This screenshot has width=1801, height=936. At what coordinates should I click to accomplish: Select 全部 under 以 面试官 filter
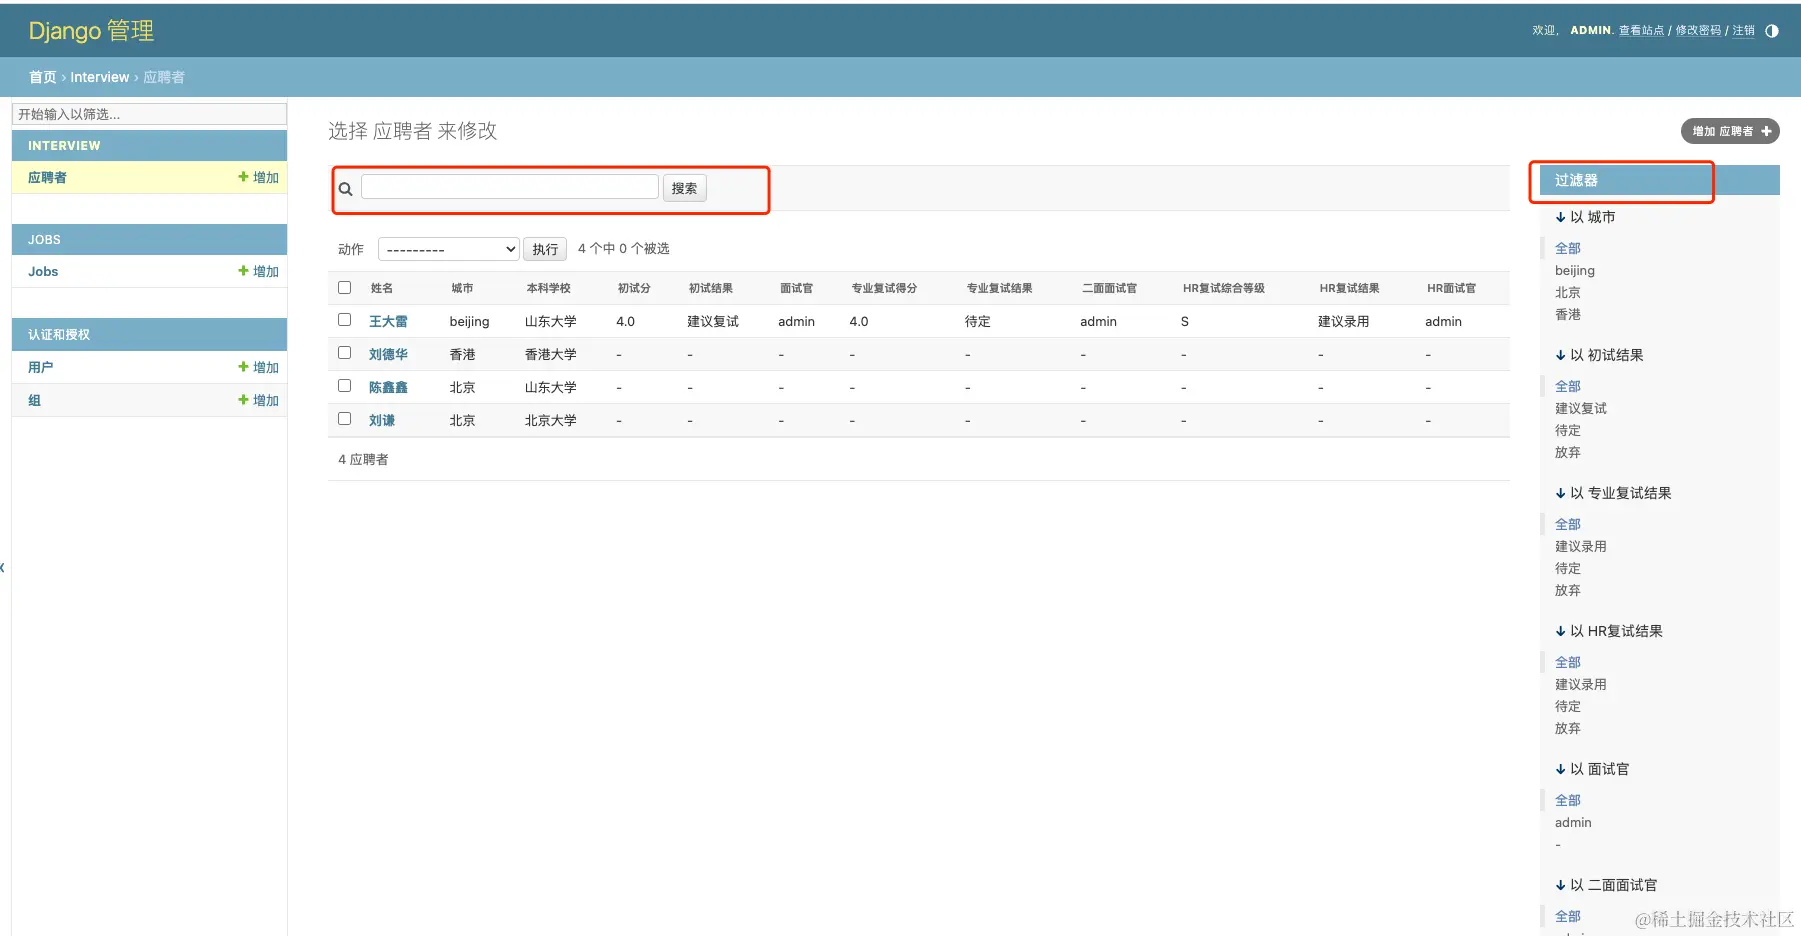click(1568, 800)
